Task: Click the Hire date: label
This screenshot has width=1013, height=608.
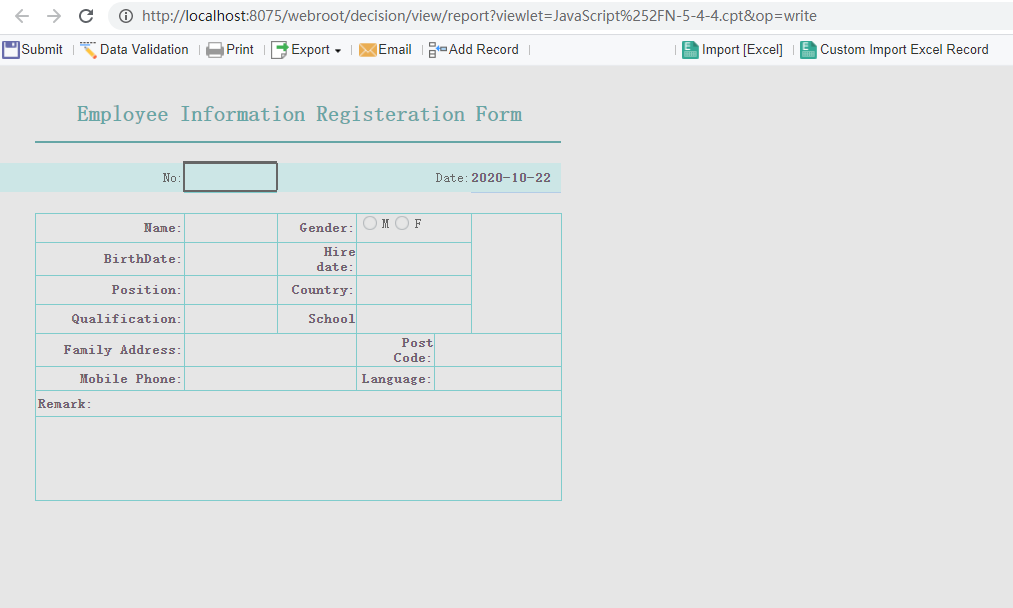Action: 335,259
